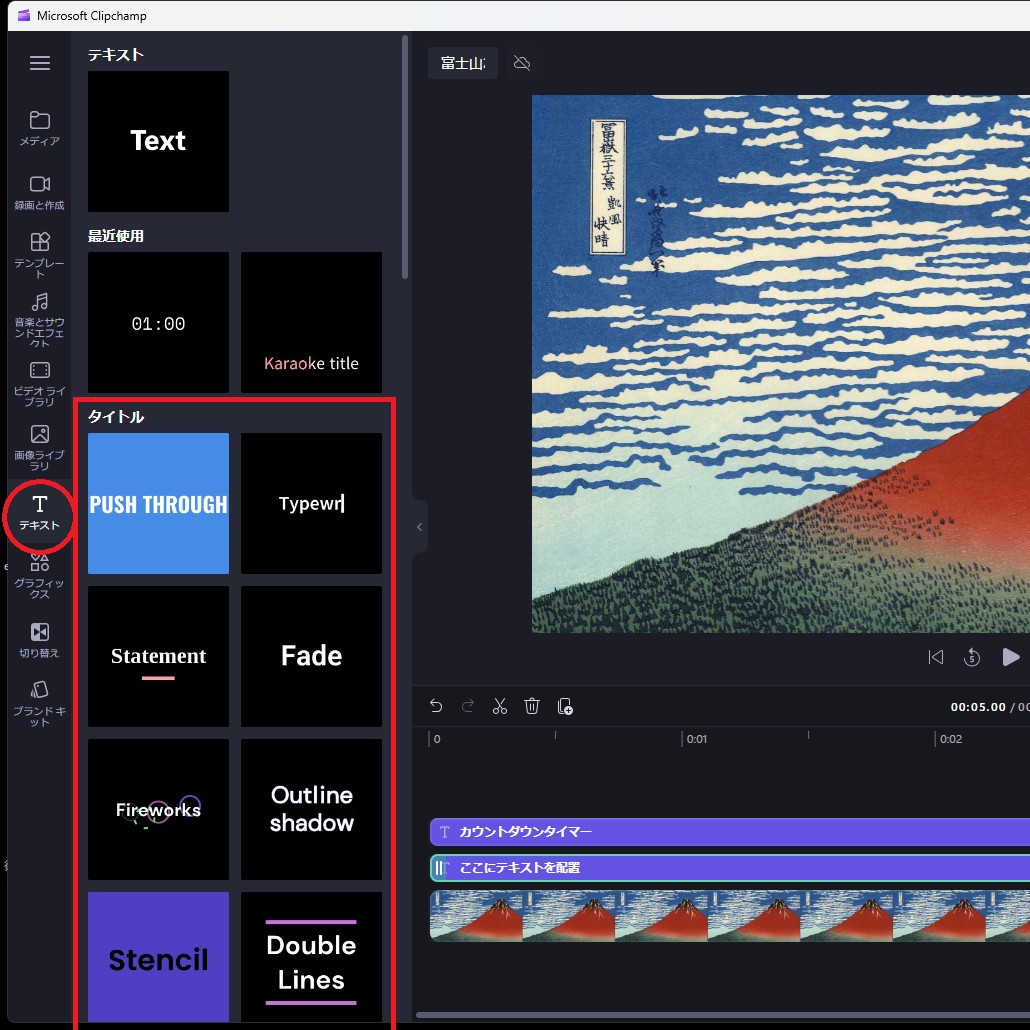Split clip with the scissors tool
Image resolution: width=1030 pixels, height=1030 pixels.
(500, 706)
